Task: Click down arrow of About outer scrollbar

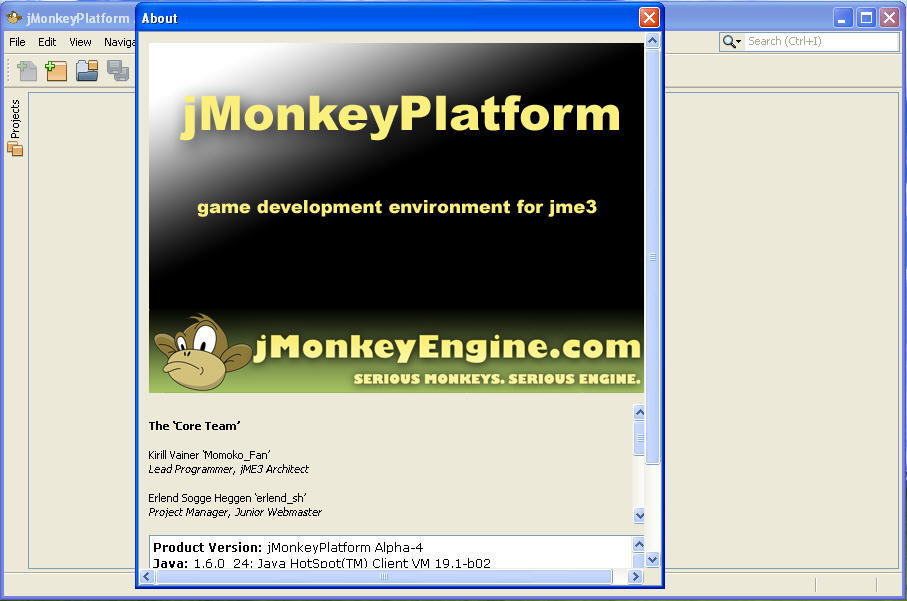Action: coord(652,559)
